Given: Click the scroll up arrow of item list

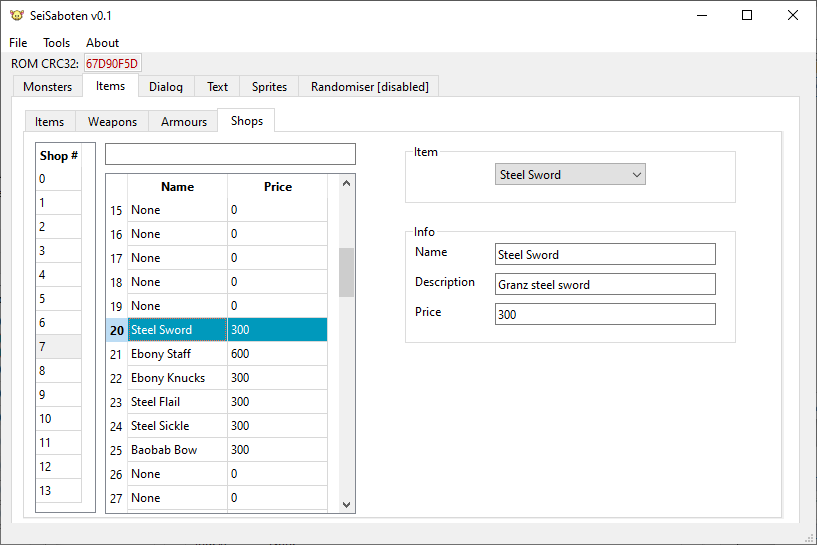Looking at the screenshot, I should [346, 183].
